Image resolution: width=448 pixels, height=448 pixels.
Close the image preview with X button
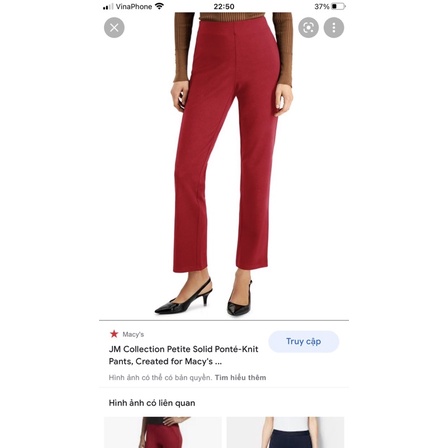pos(114,28)
